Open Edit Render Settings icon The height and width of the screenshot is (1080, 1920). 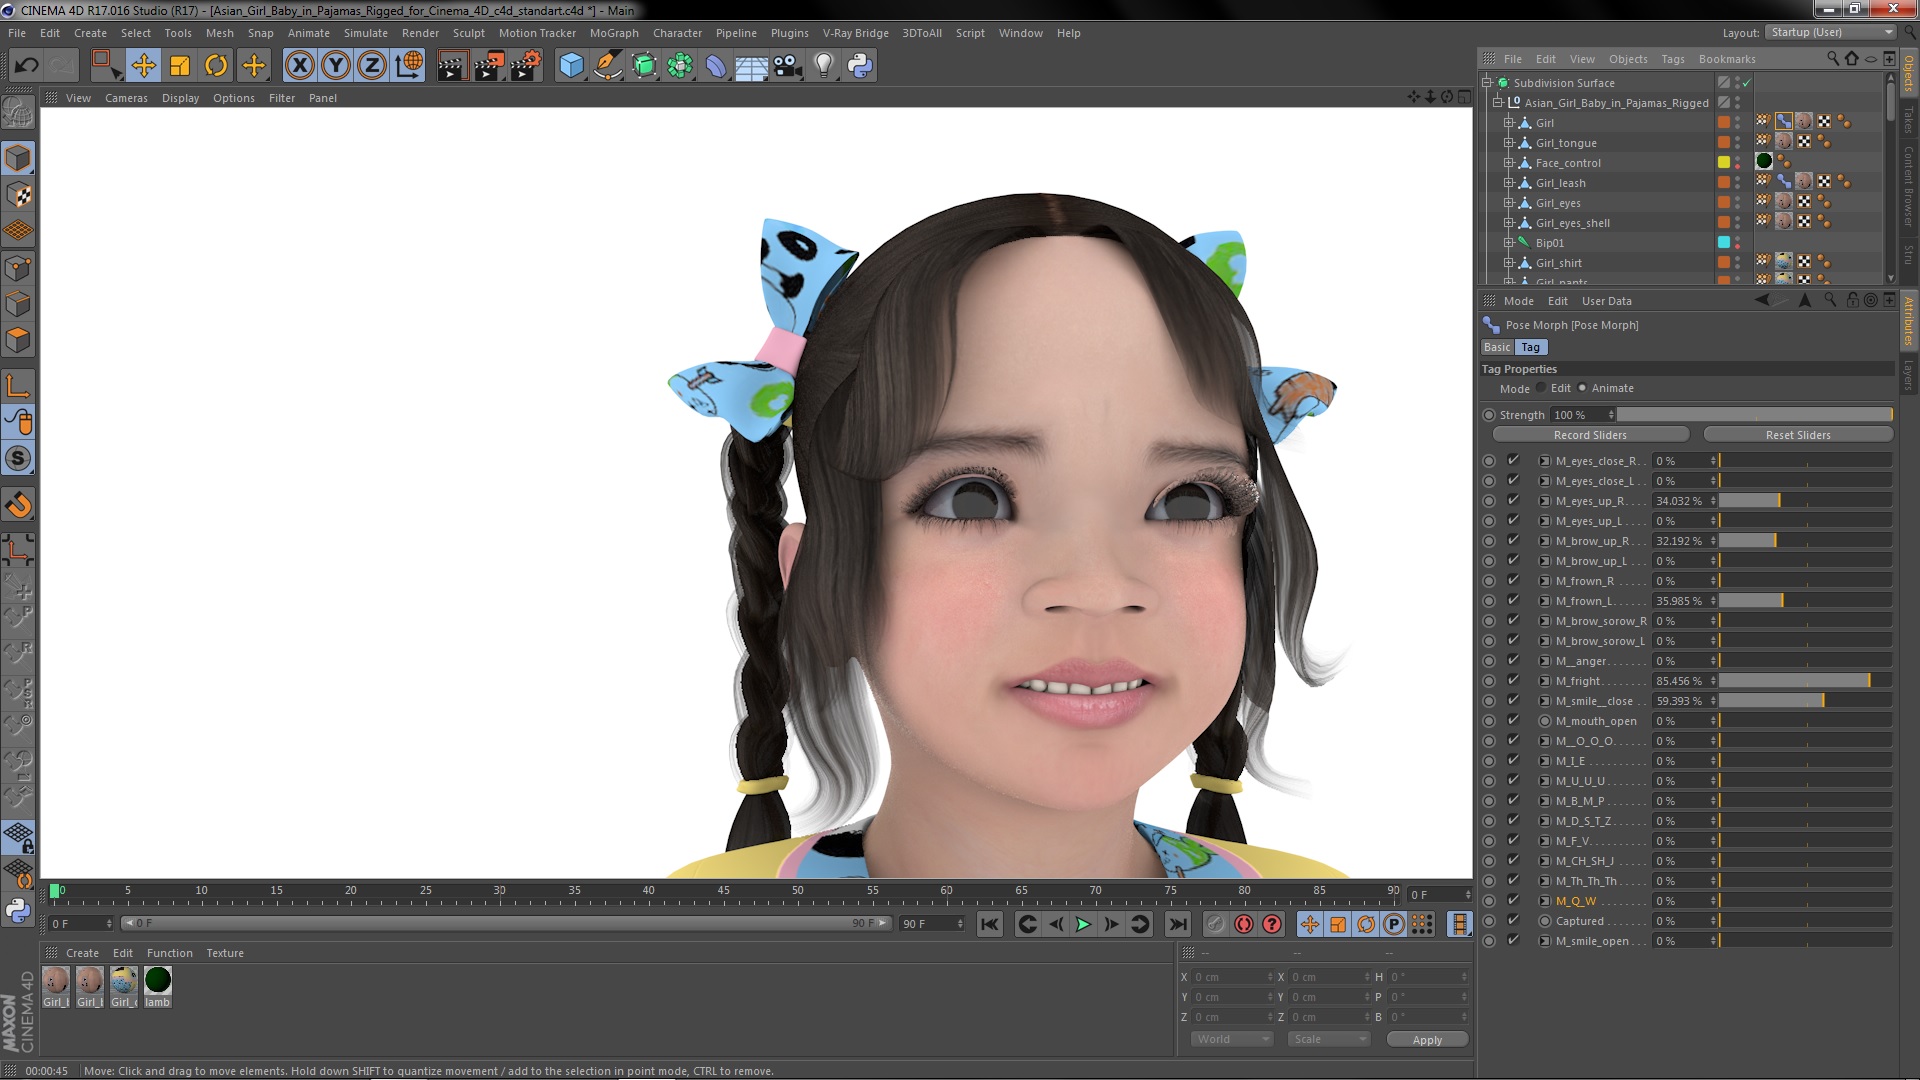tap(526, 66)
